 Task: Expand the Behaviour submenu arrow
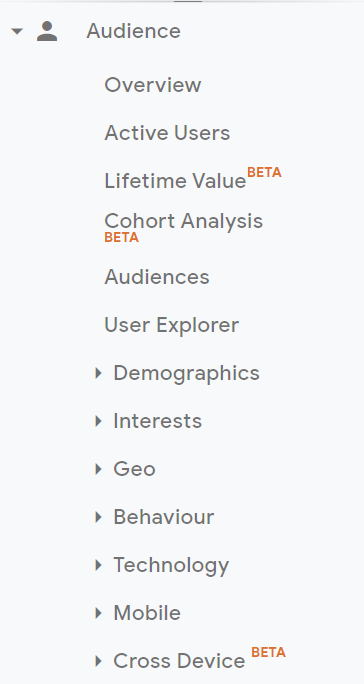pos(98,517)
